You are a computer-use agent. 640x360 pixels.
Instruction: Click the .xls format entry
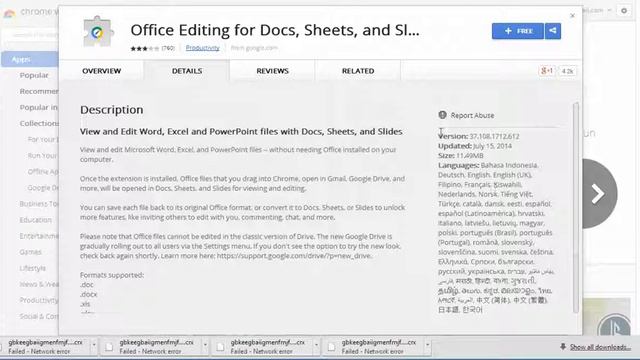pos(85,304)
